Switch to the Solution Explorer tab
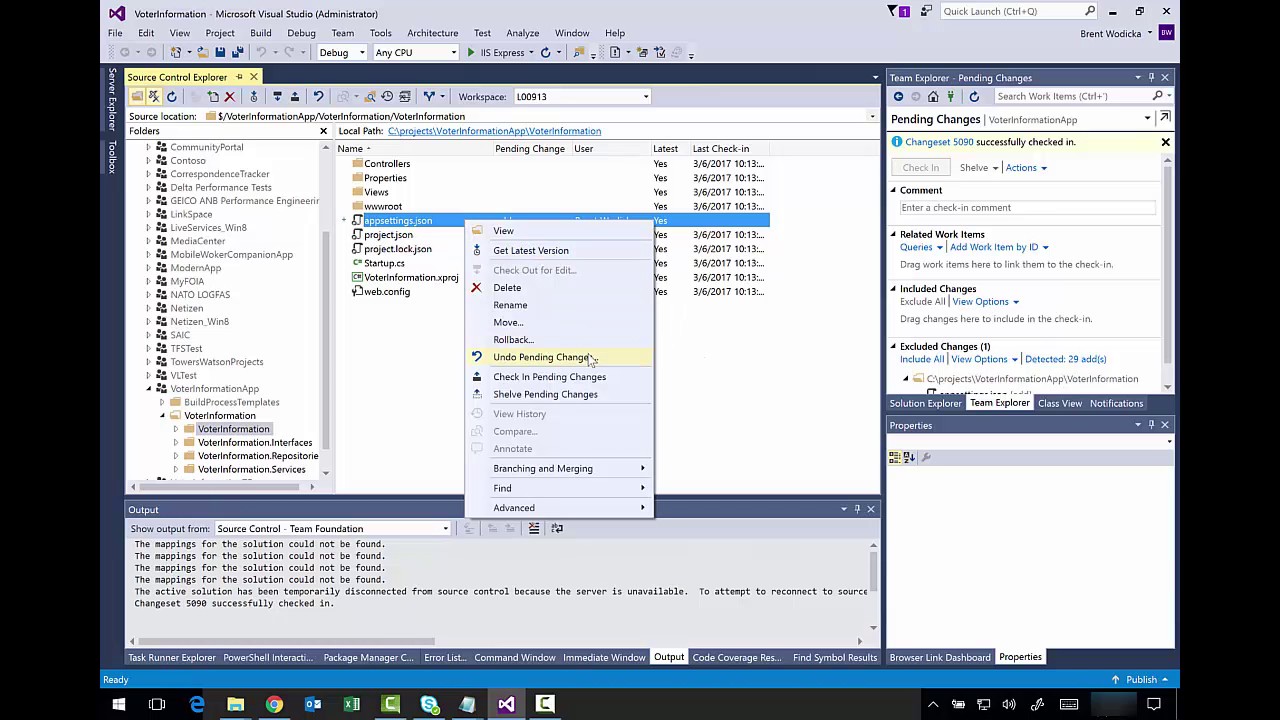Screen dimensions: 1280x720 tap(925, 403)
